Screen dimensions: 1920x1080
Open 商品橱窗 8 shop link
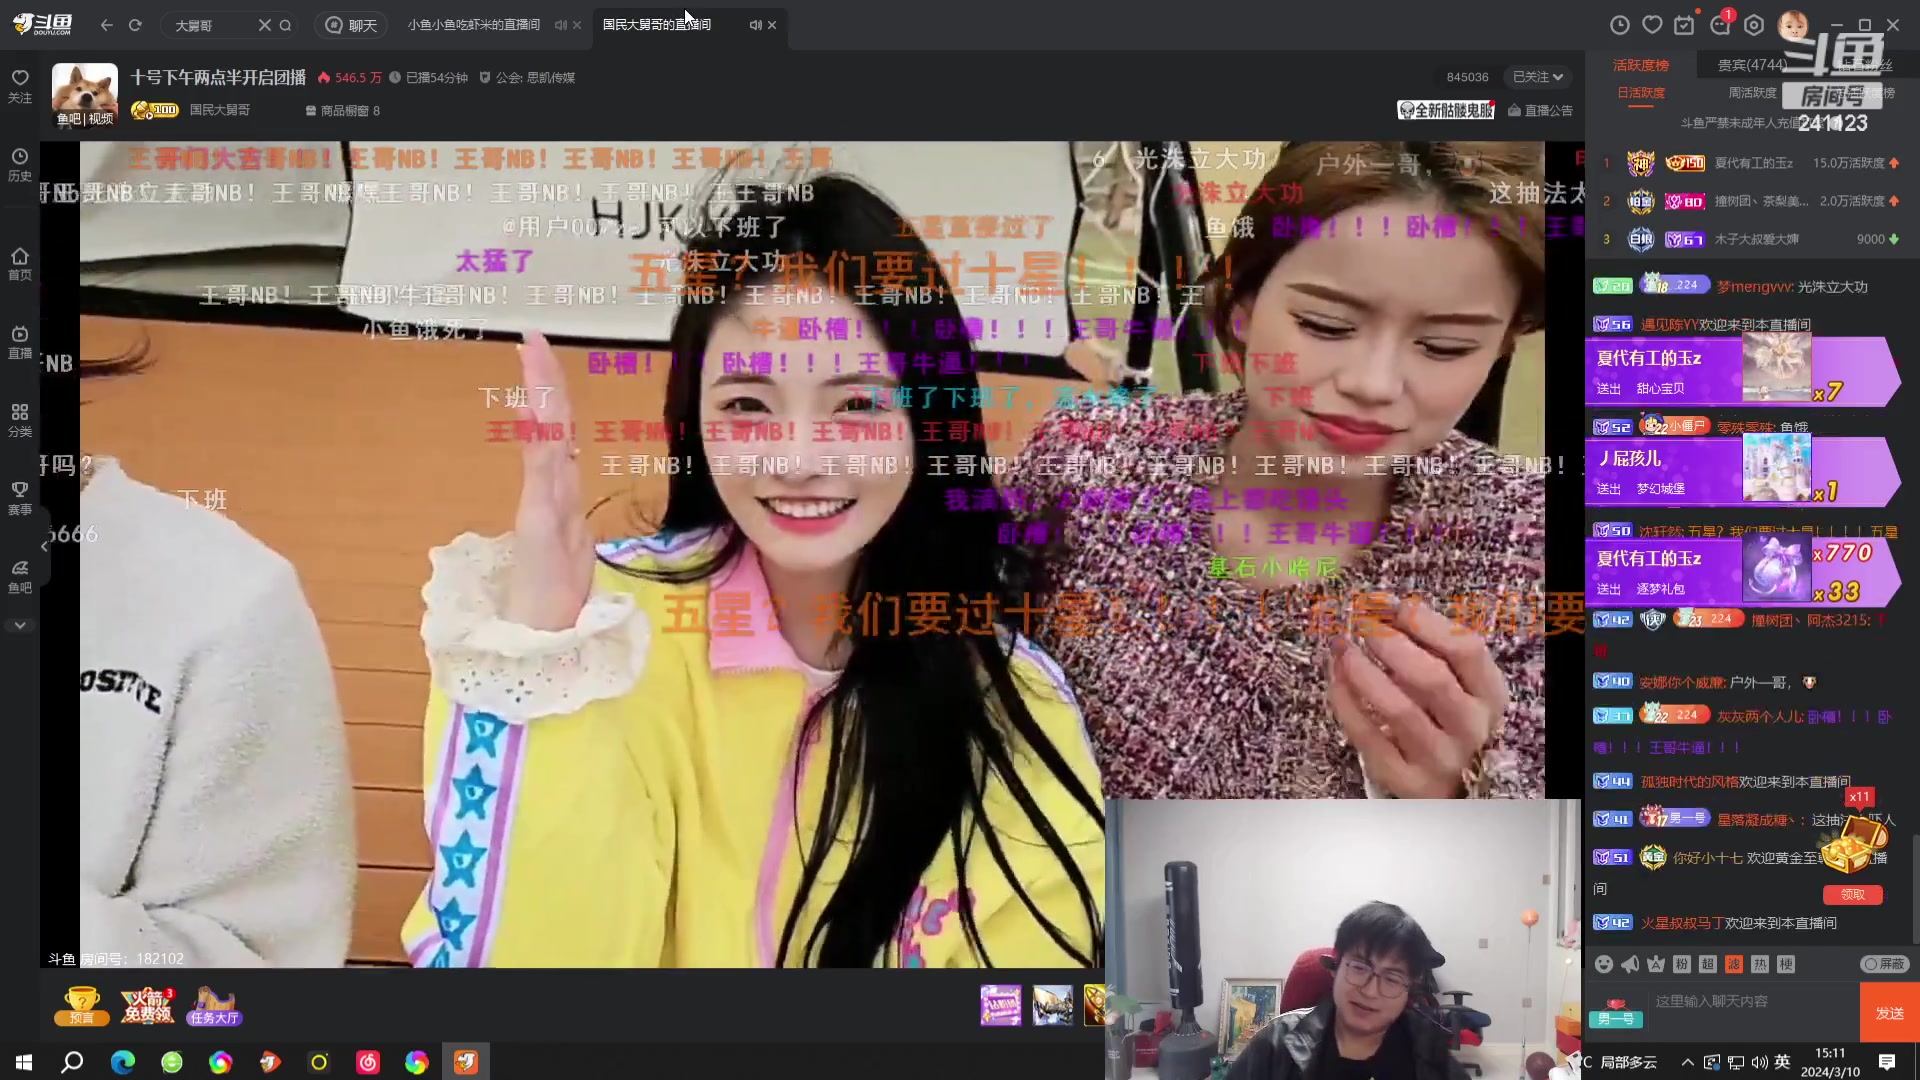point(343,111)
